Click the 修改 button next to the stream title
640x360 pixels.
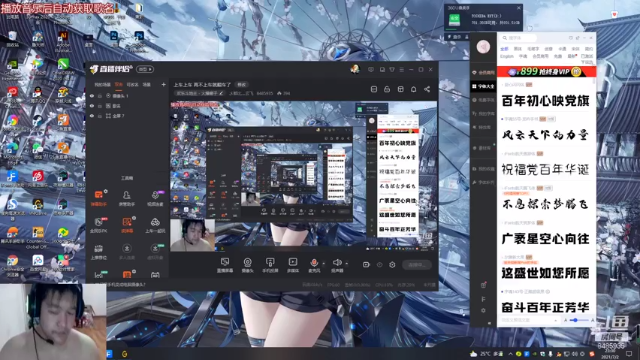pos(242,84)
